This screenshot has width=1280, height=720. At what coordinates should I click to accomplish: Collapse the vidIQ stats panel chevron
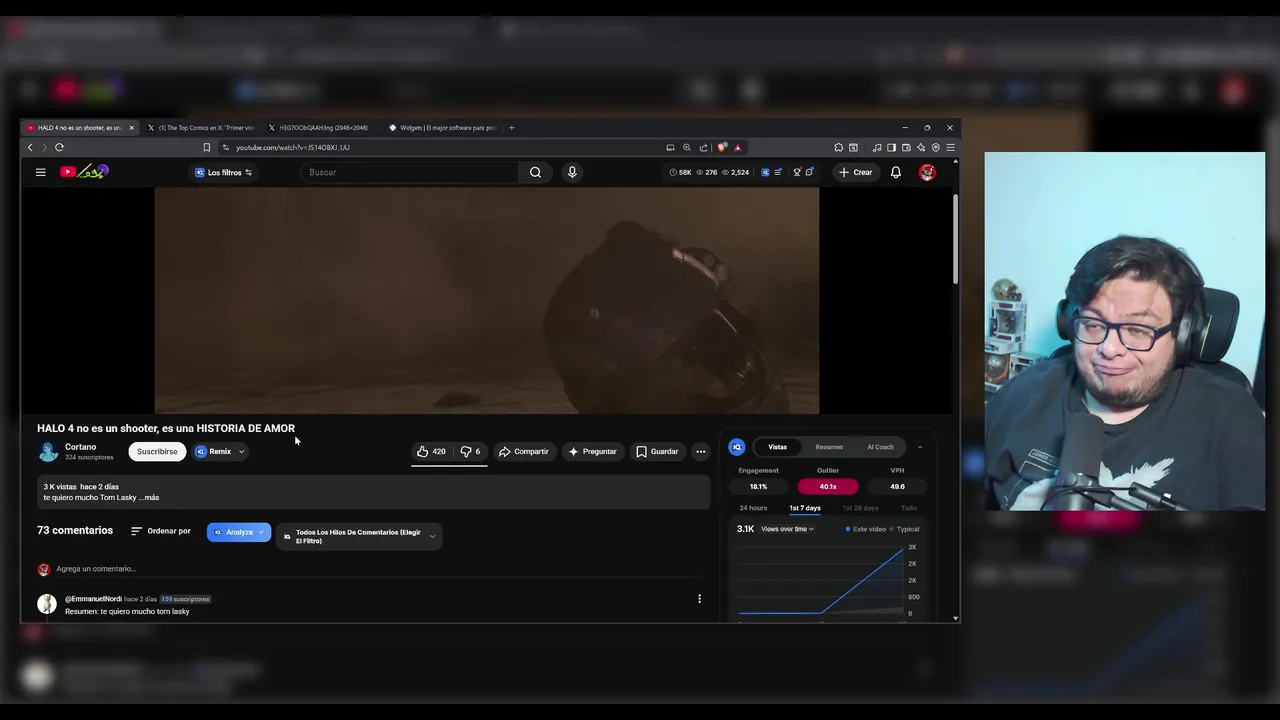point(920,447)
